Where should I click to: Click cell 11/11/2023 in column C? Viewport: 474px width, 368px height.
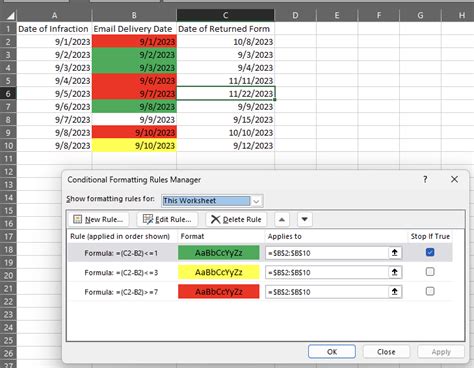click(225, 81)
